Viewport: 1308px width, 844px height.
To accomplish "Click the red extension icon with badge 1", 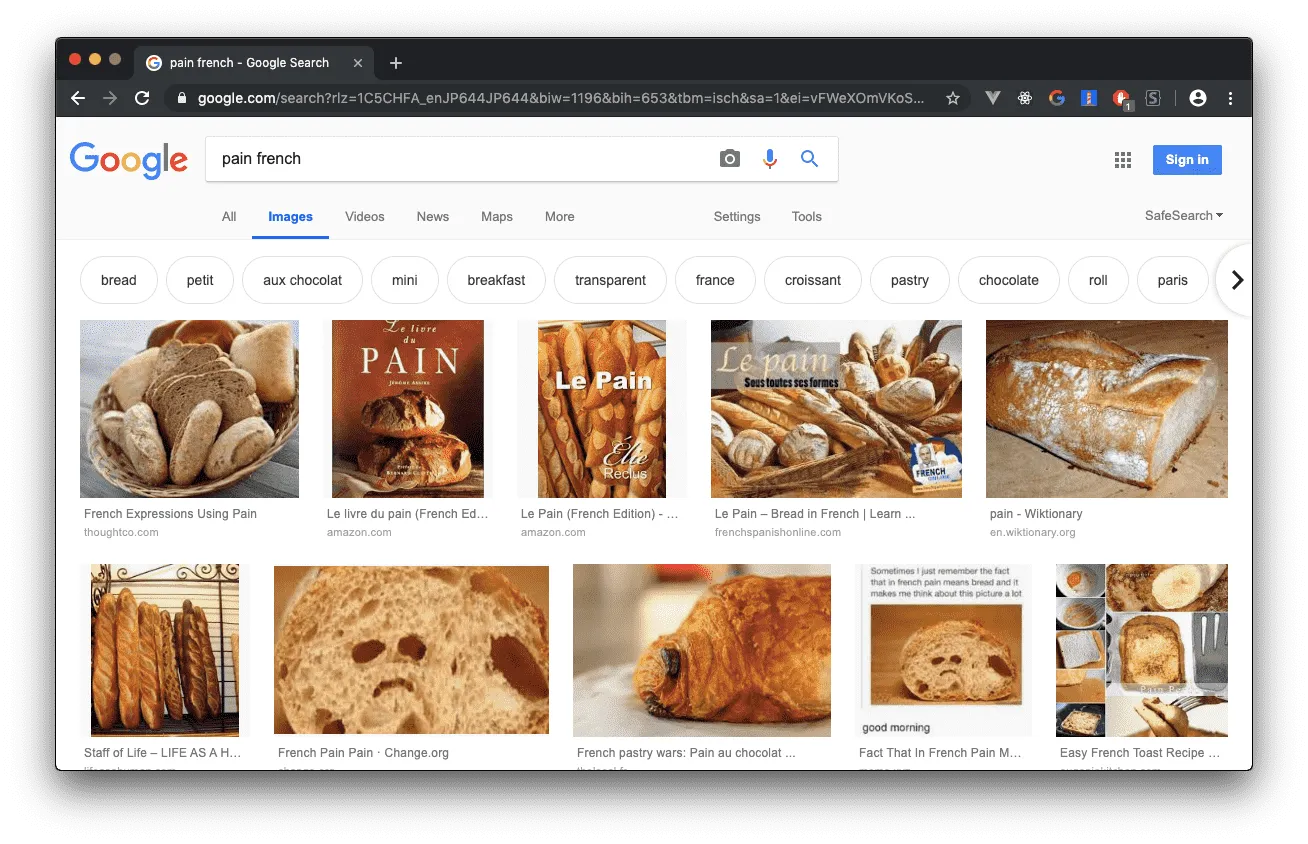I will click(1121, 98).
